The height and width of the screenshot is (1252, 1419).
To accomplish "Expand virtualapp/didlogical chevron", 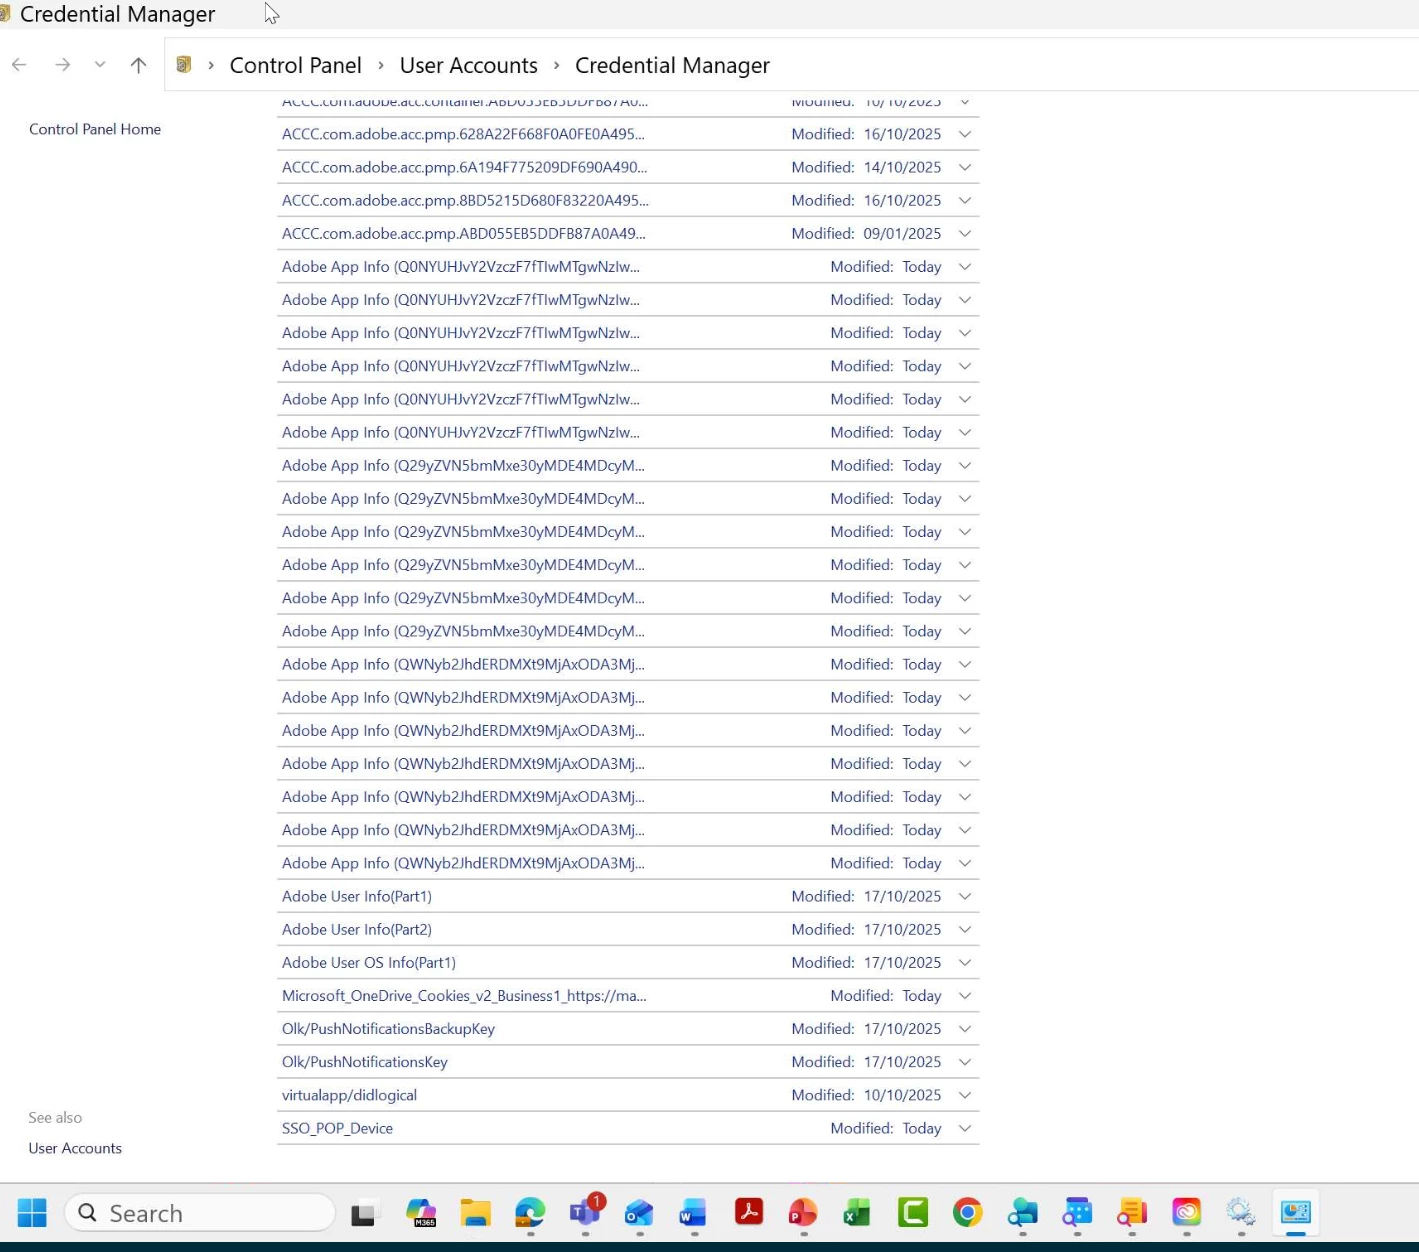I will 965,1095.
